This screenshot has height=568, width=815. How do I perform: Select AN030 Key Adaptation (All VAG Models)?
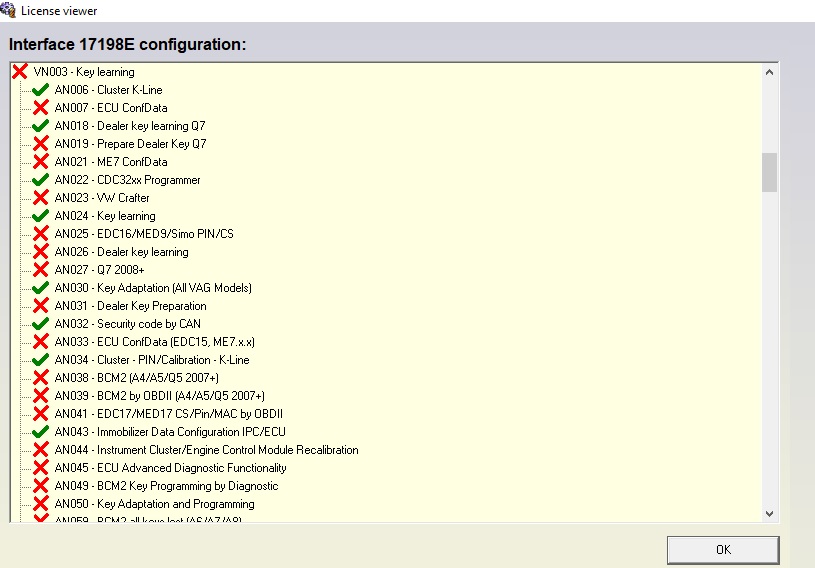coord(153,288)
